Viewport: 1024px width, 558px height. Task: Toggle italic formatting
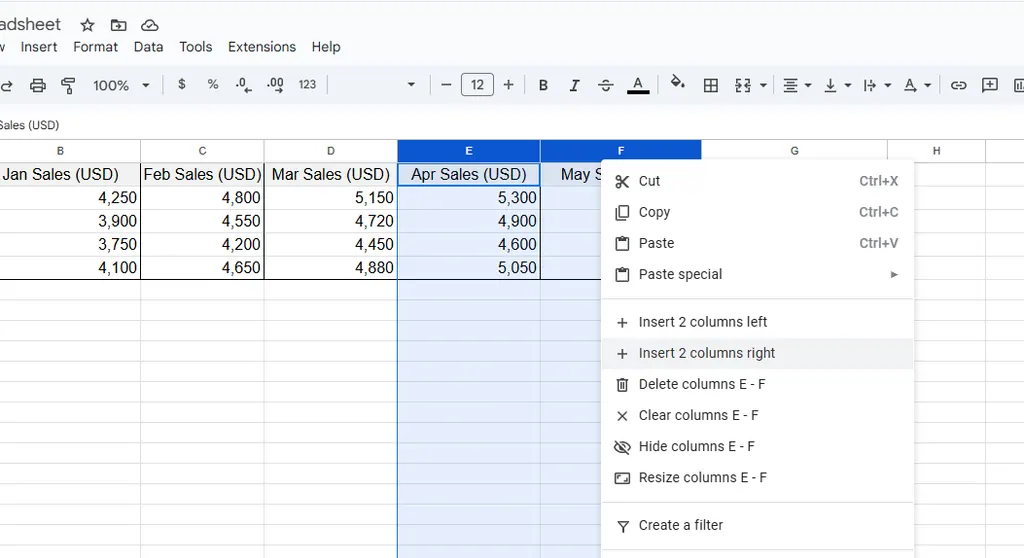point(574,85)
